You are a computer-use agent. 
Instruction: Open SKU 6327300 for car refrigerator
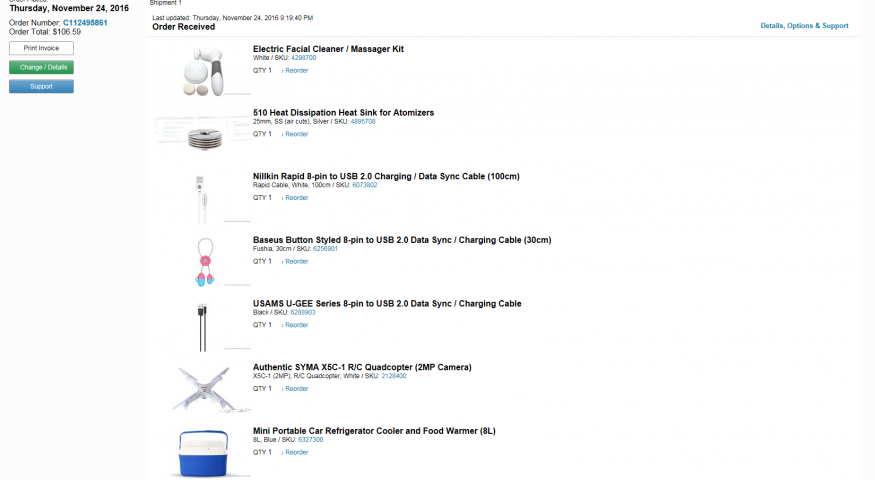pyautogui.click(x=310, y=440)
